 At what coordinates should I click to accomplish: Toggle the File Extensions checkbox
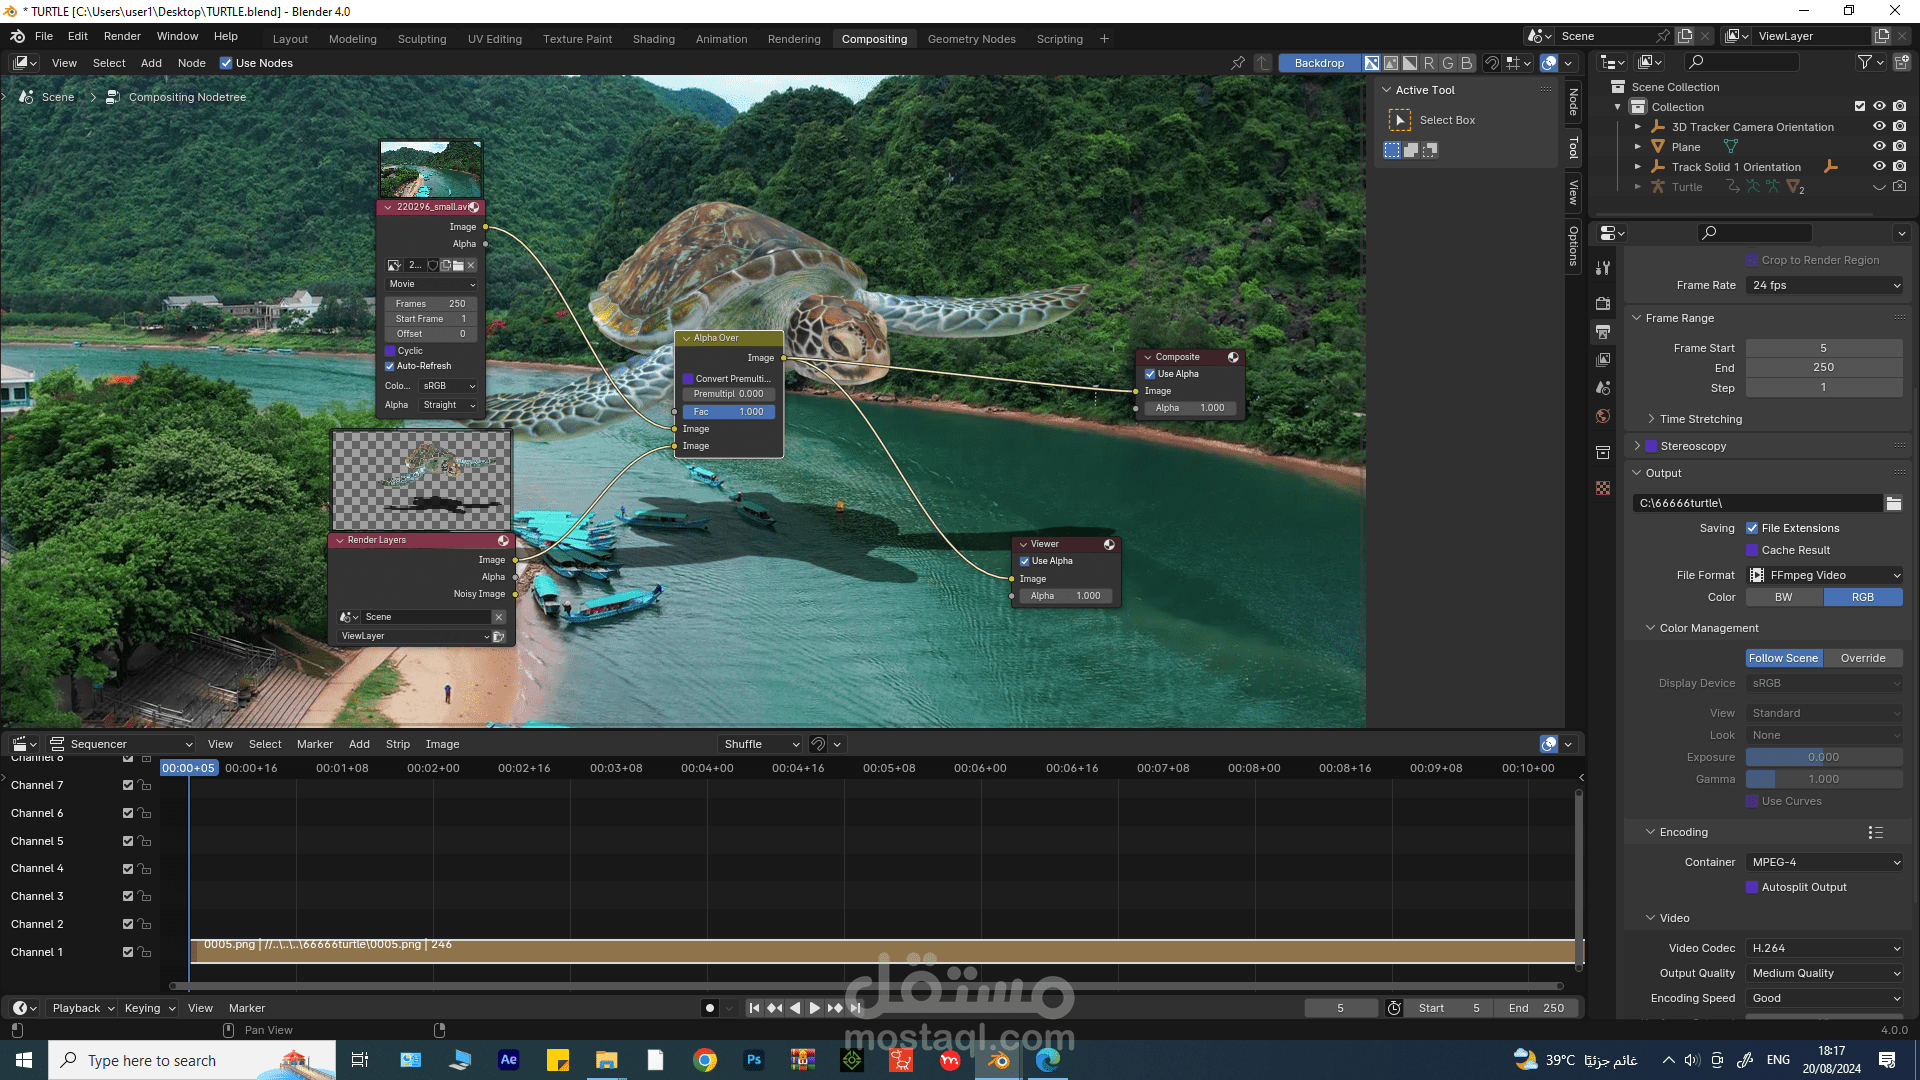point(1752,528)
